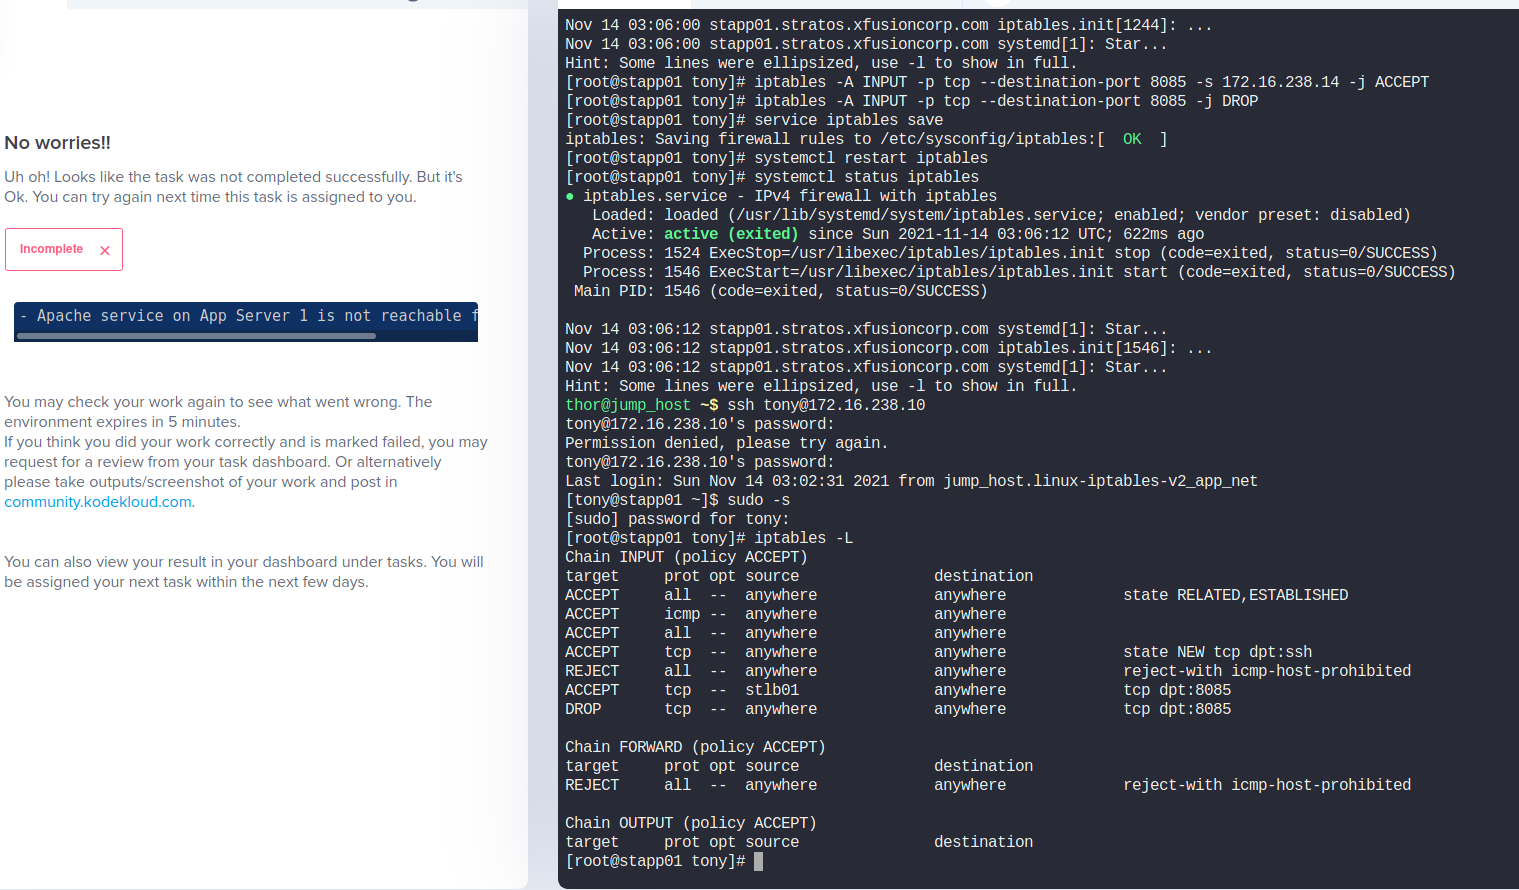Click the FORWARD chain REJECT rule line

[988, 785]
